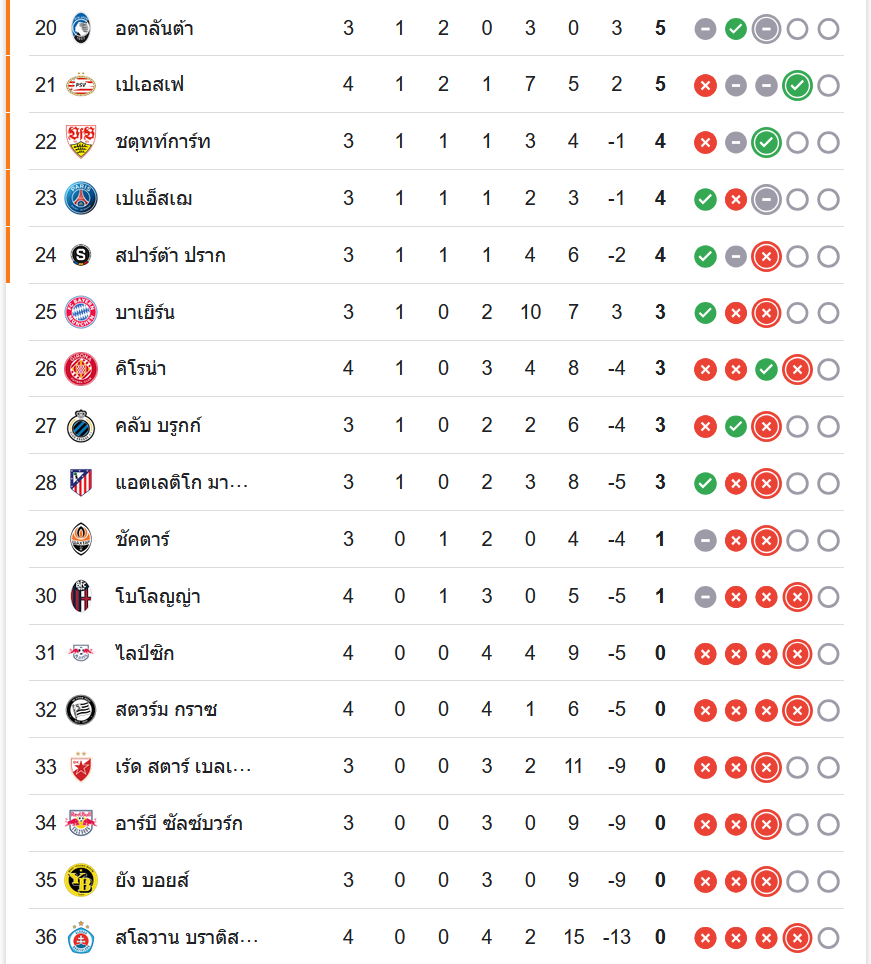Open the Atletico Madrid crest
Screen dimensions: 871x964
click(81, 483)
